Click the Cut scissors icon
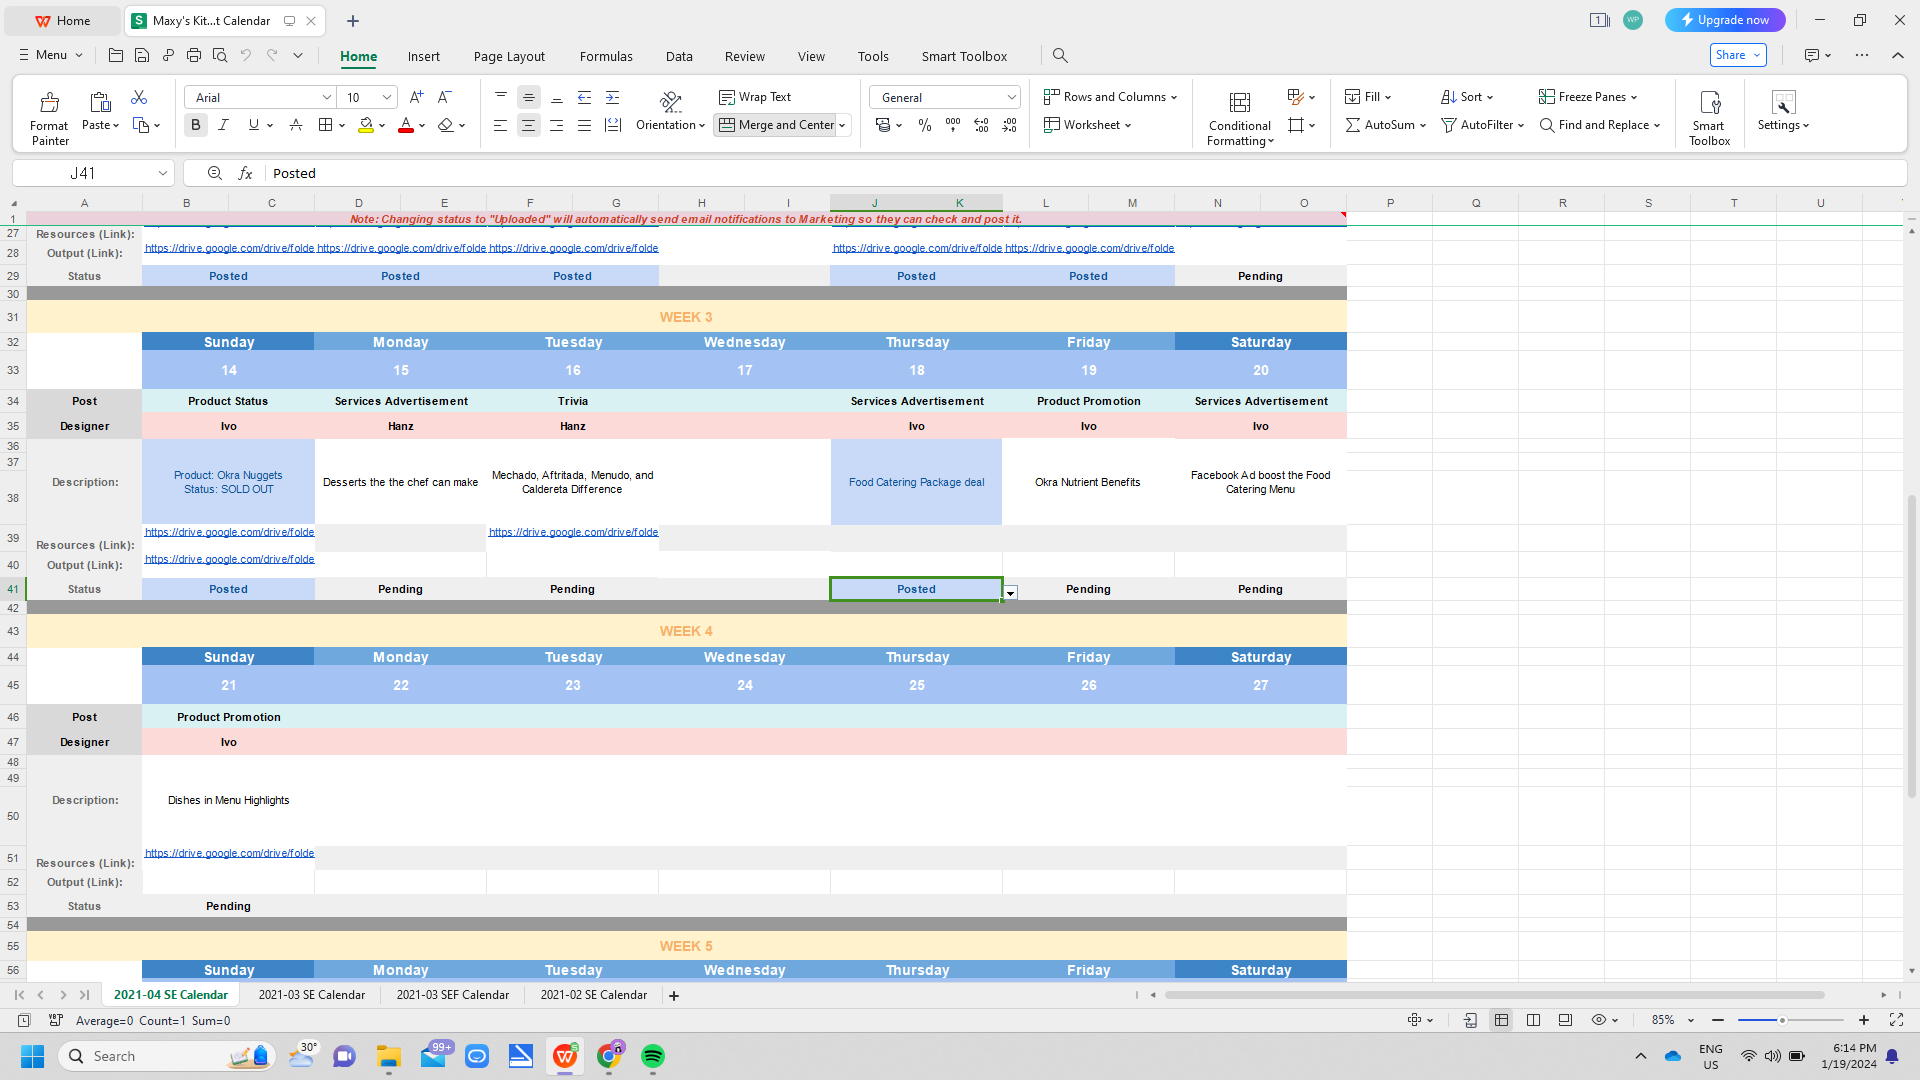 pyautogui.click(x=139, y=97)
